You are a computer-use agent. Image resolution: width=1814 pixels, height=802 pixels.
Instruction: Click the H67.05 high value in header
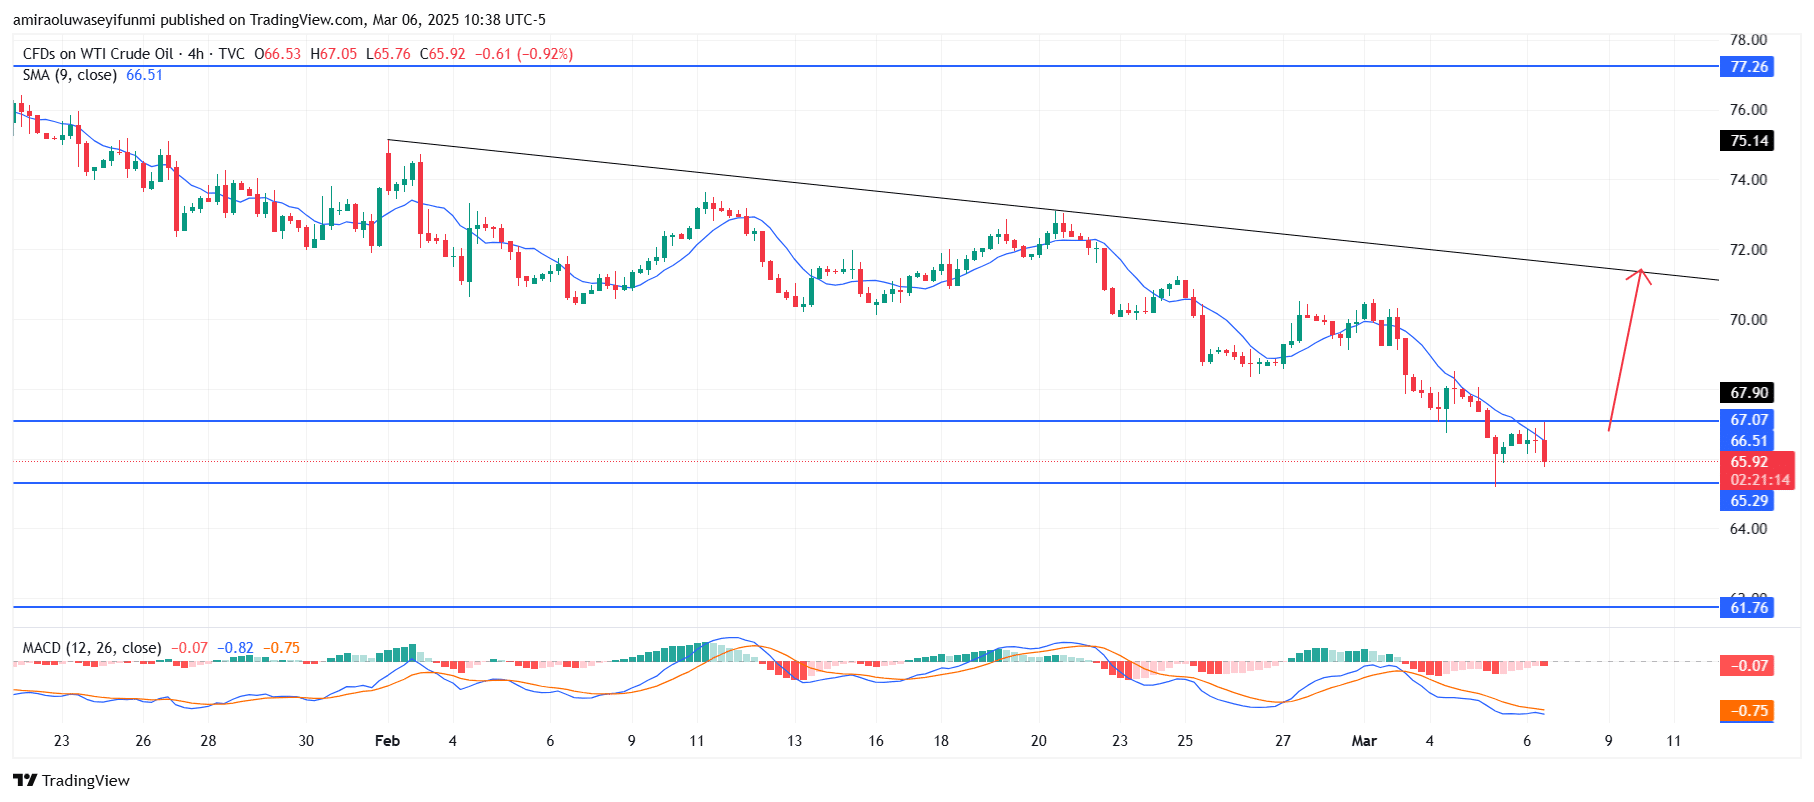pos(333,54)
